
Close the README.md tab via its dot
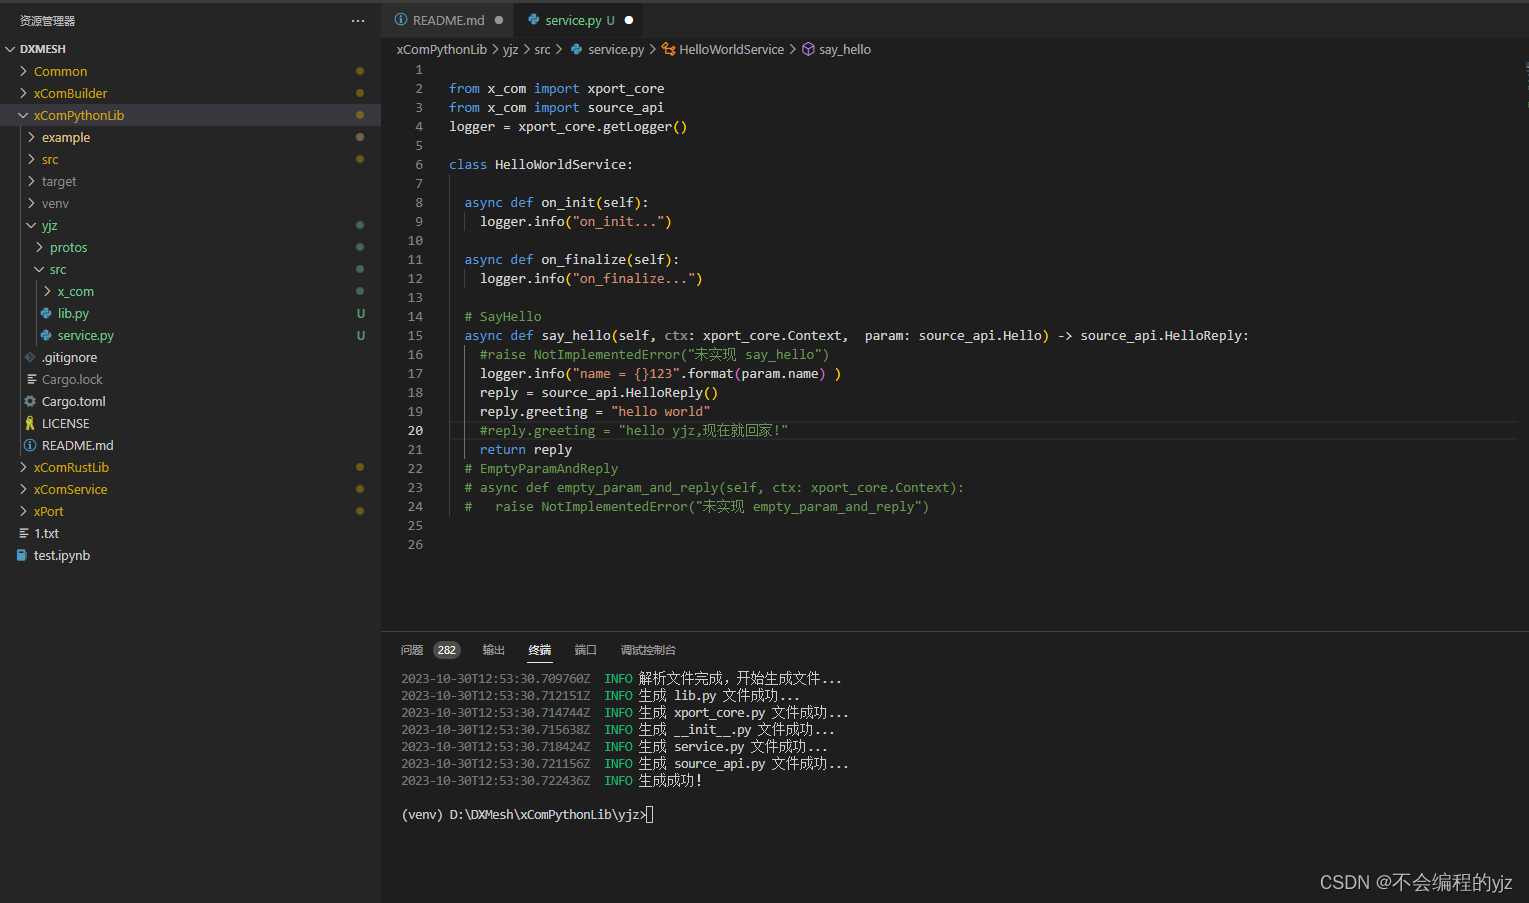point(499,20)
